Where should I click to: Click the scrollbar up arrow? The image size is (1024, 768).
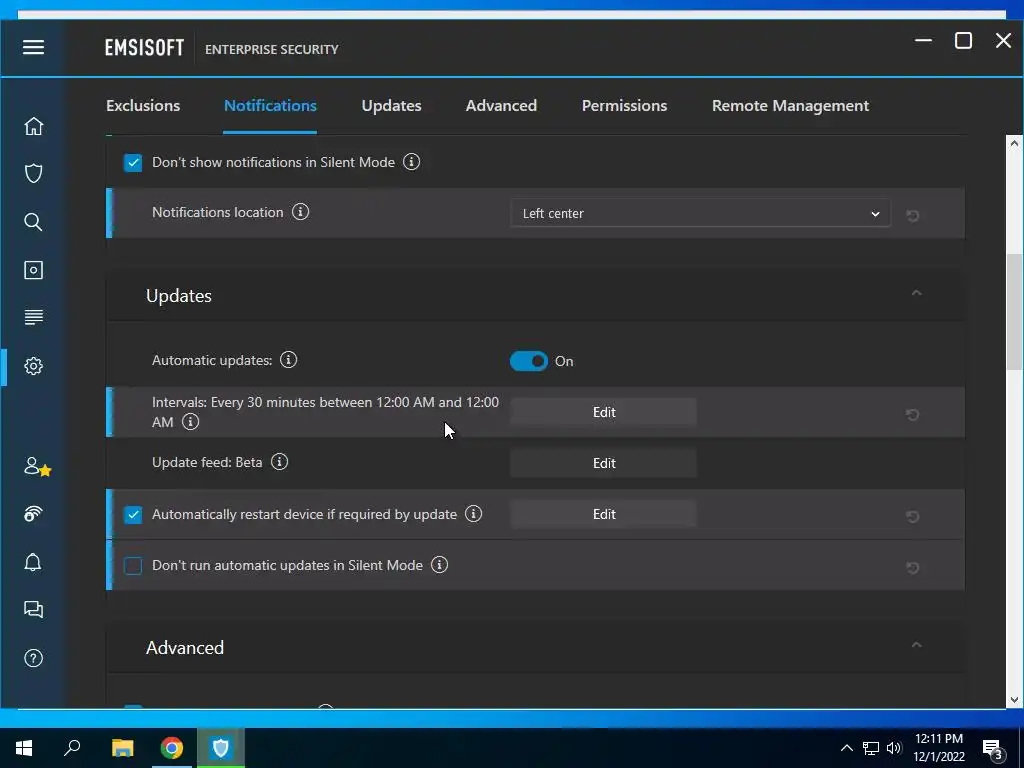[1014, 143]
